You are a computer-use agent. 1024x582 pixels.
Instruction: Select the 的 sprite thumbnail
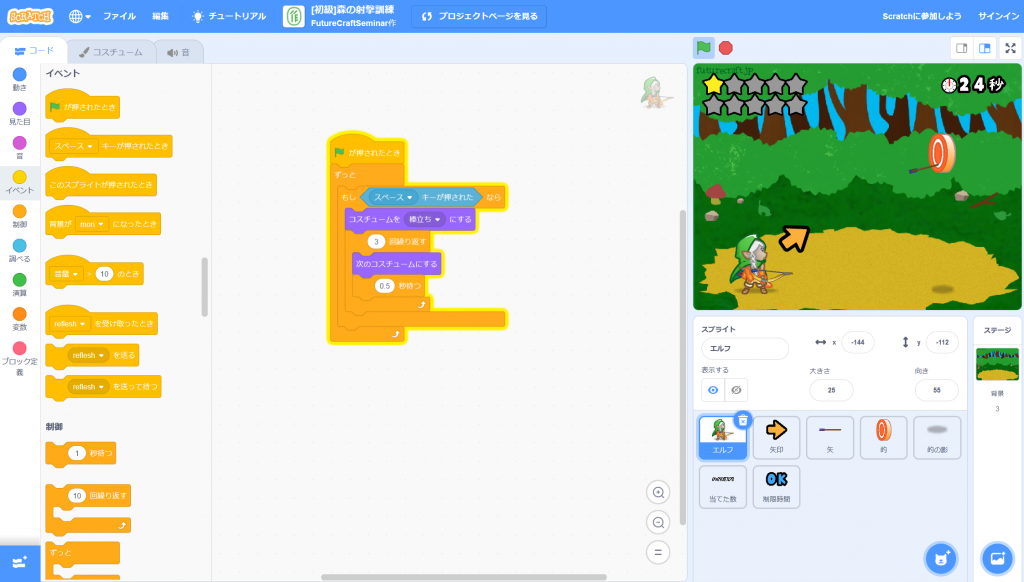point(883,436)
